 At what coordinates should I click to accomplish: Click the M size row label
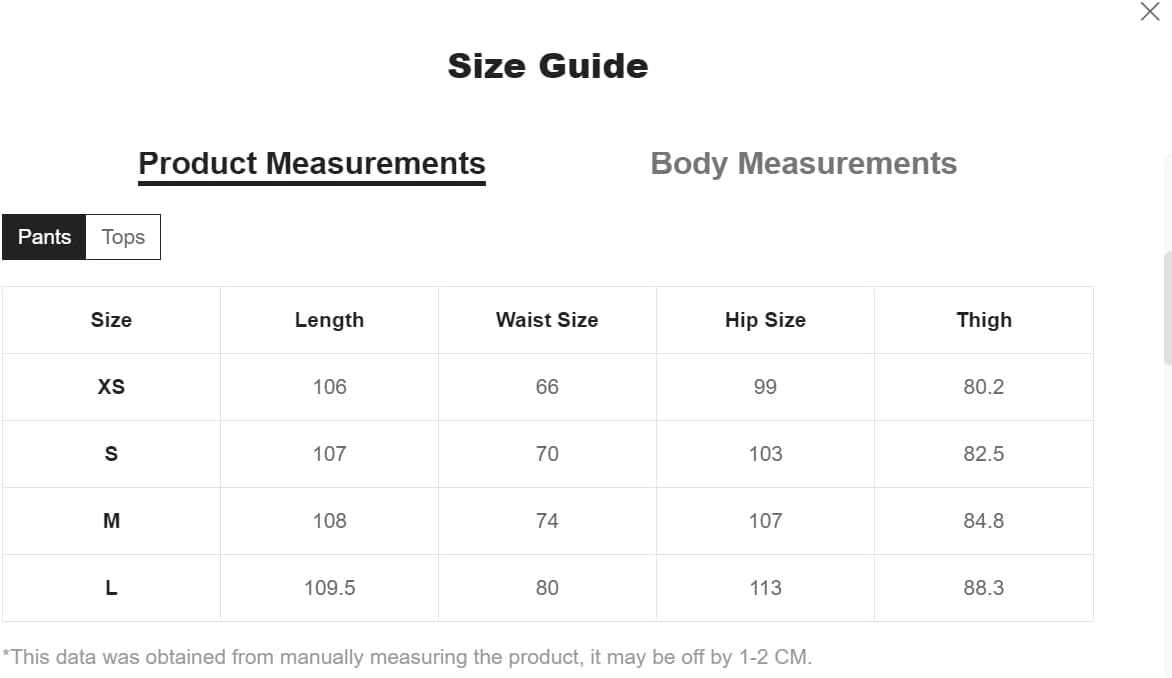point(111,521)
